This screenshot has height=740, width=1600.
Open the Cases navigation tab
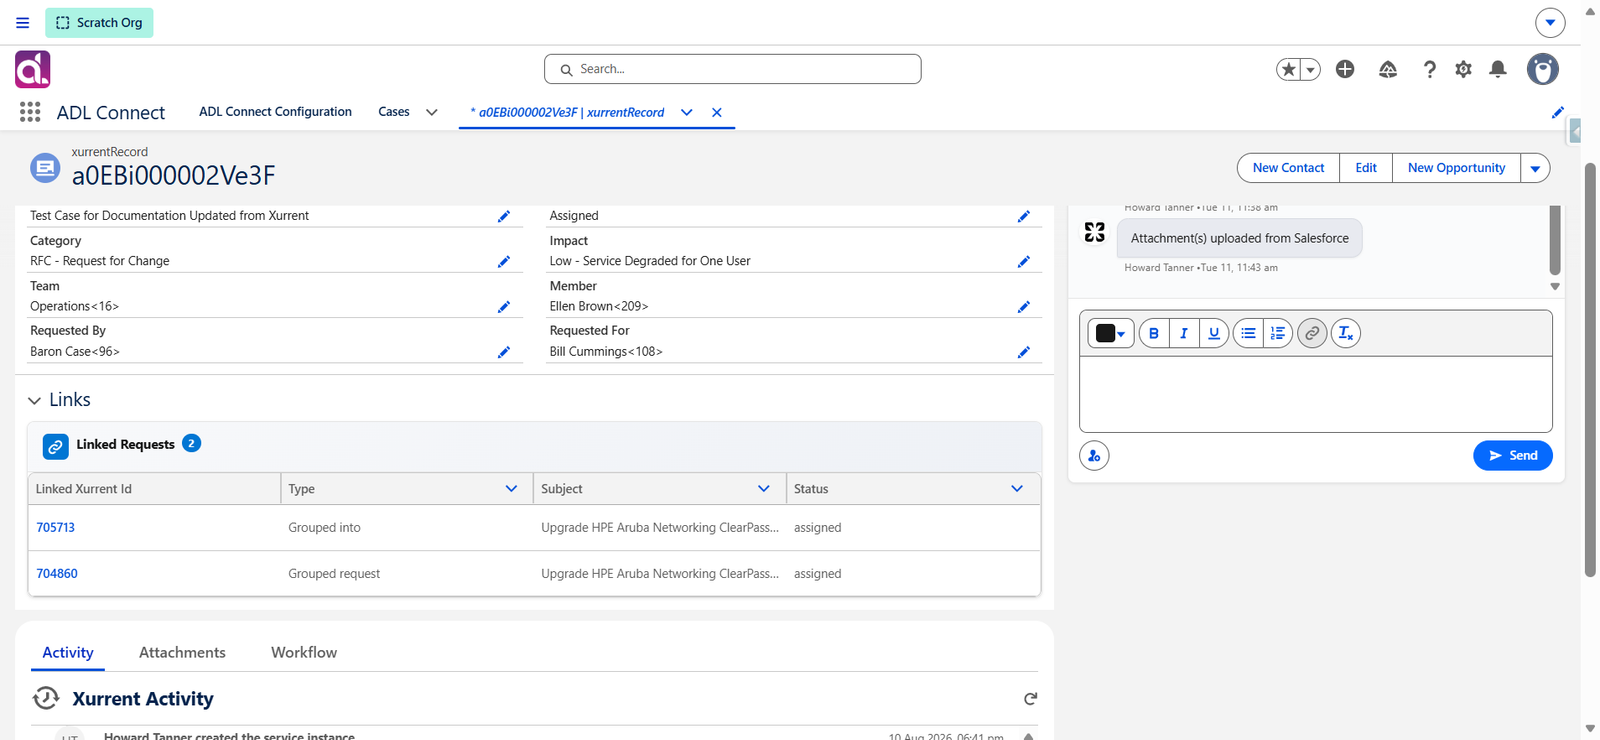click(x=394, y=112)
